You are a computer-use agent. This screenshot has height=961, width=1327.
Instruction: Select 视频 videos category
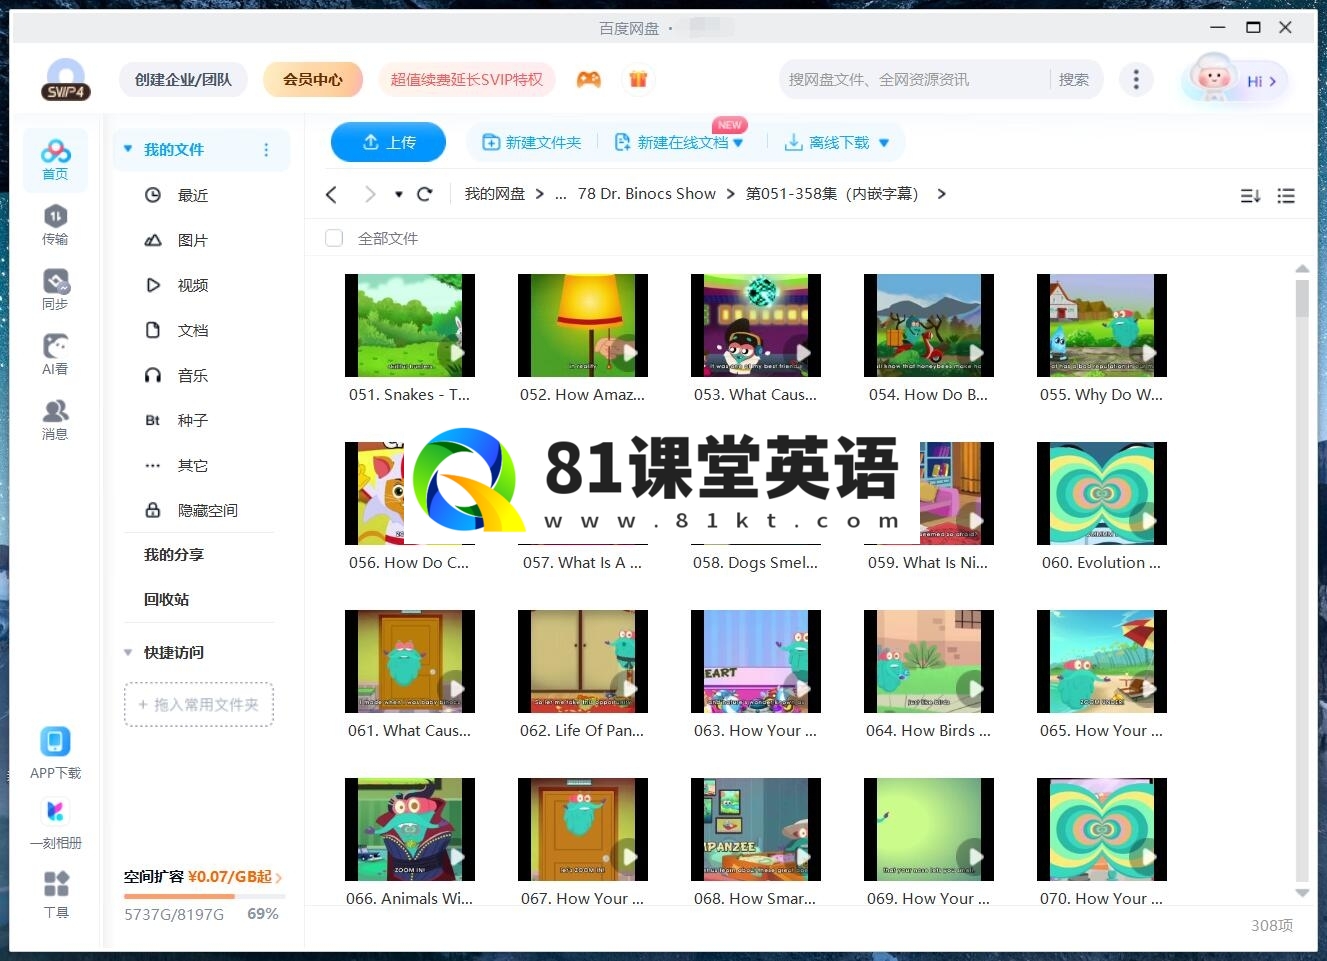(x=194, y=285)
